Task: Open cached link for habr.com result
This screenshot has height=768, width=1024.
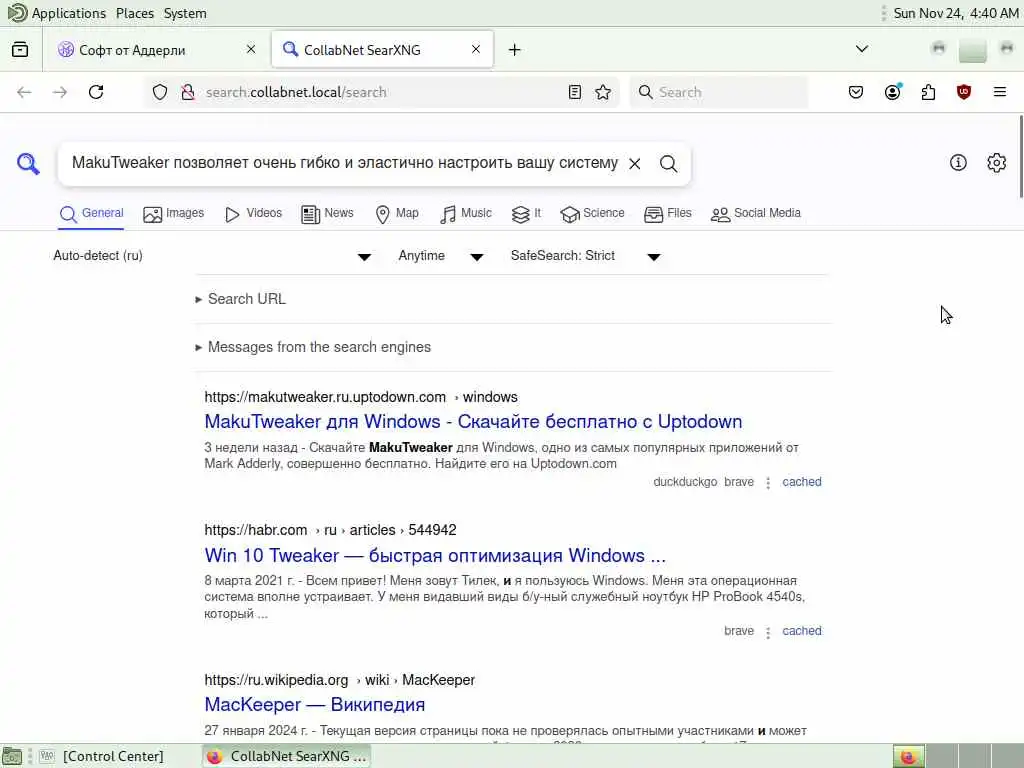Action: pos(801,631)
